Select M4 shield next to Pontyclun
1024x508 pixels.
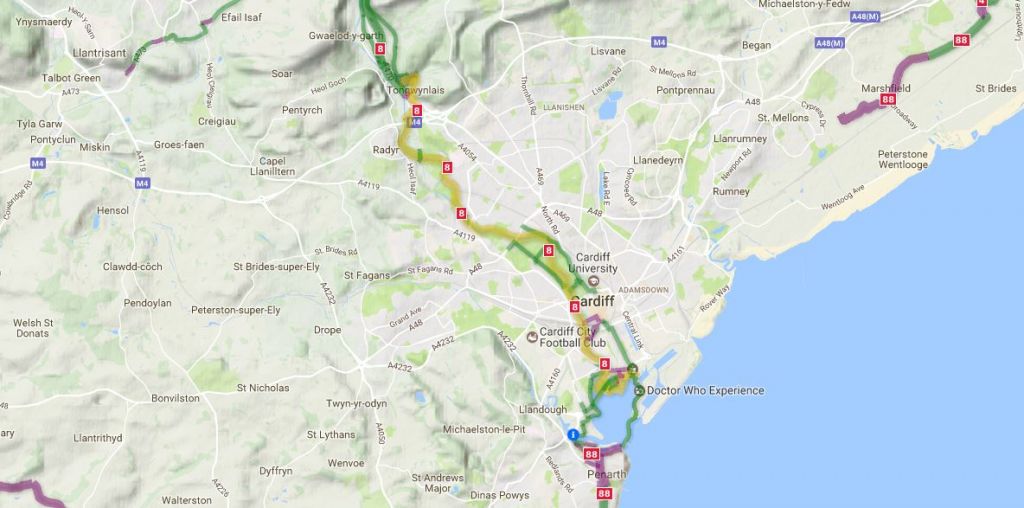[x=38, y=163]
